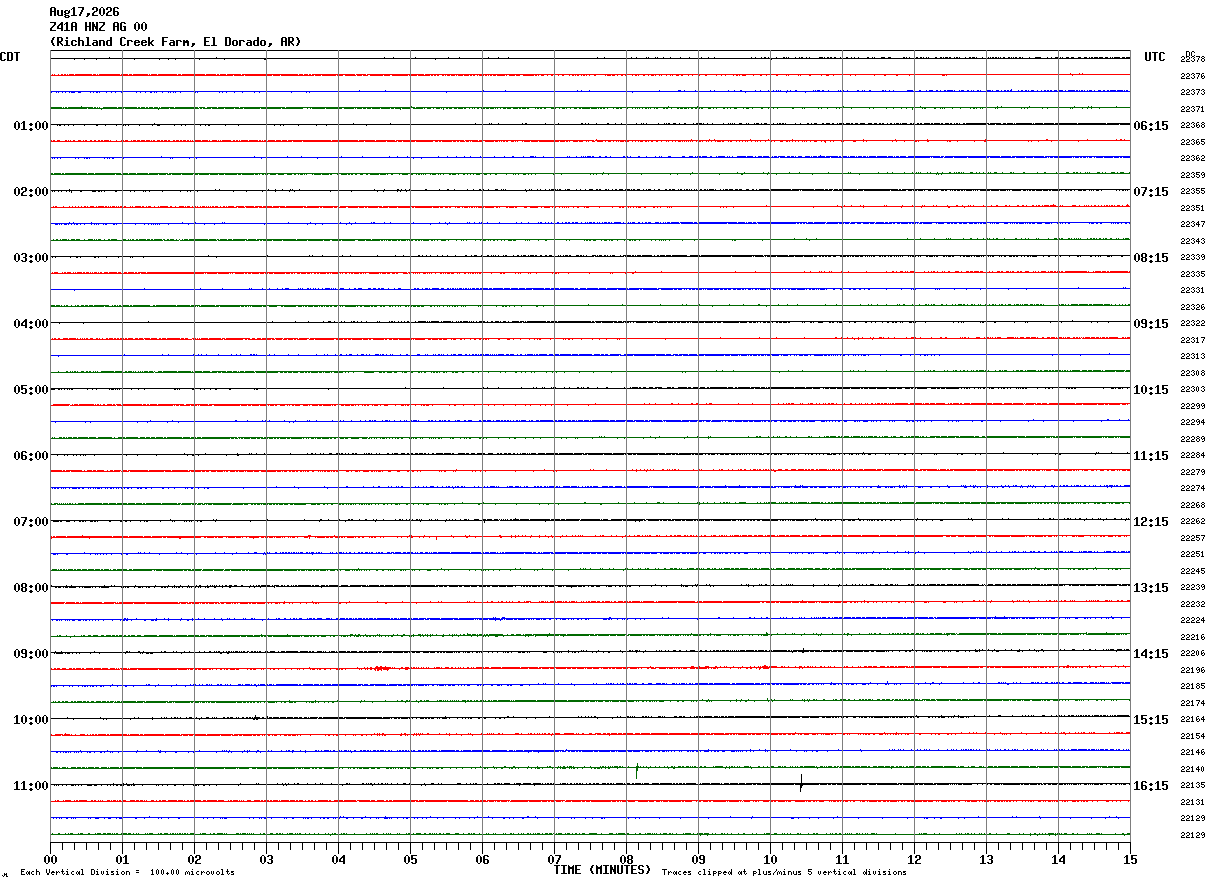
Task: Select minute 15 on the time axis
Action: (x=1130, y=859)
